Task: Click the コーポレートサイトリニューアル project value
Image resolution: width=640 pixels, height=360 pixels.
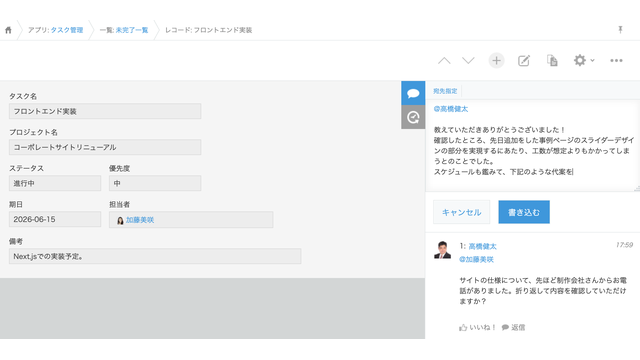Action: tap(105, 147)
